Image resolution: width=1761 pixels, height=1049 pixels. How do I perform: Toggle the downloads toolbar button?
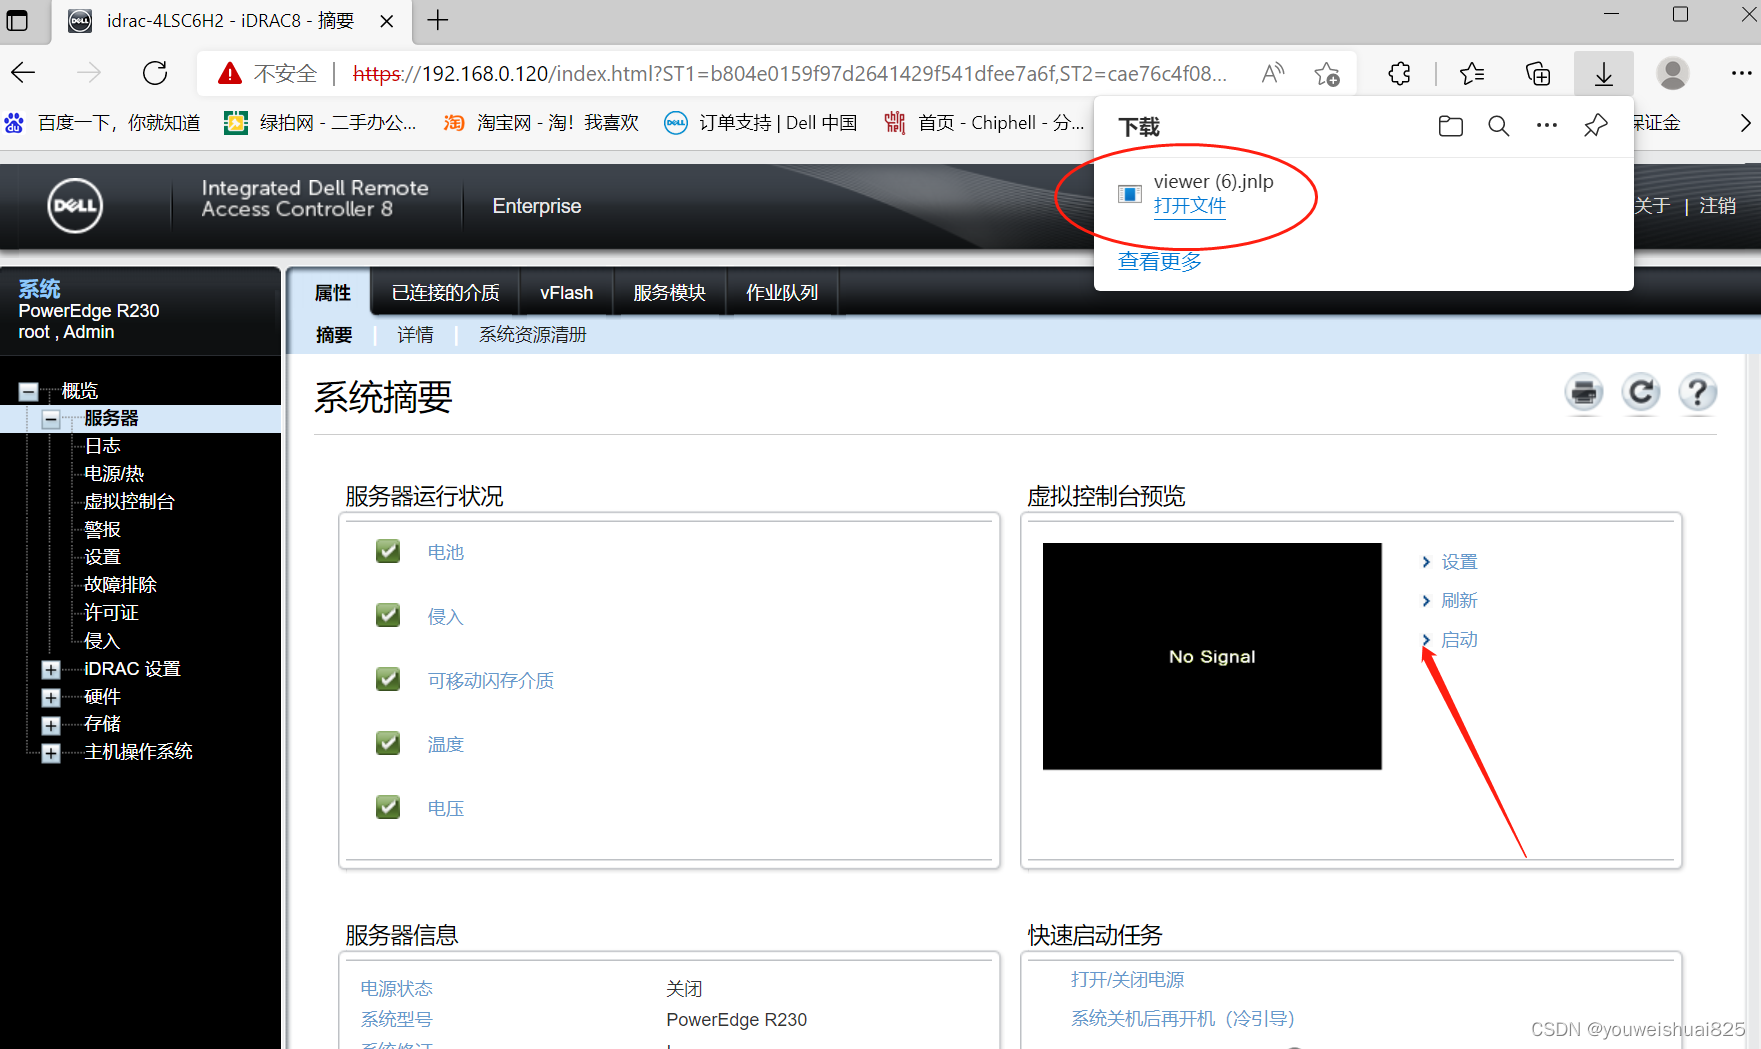[1604, 73]
